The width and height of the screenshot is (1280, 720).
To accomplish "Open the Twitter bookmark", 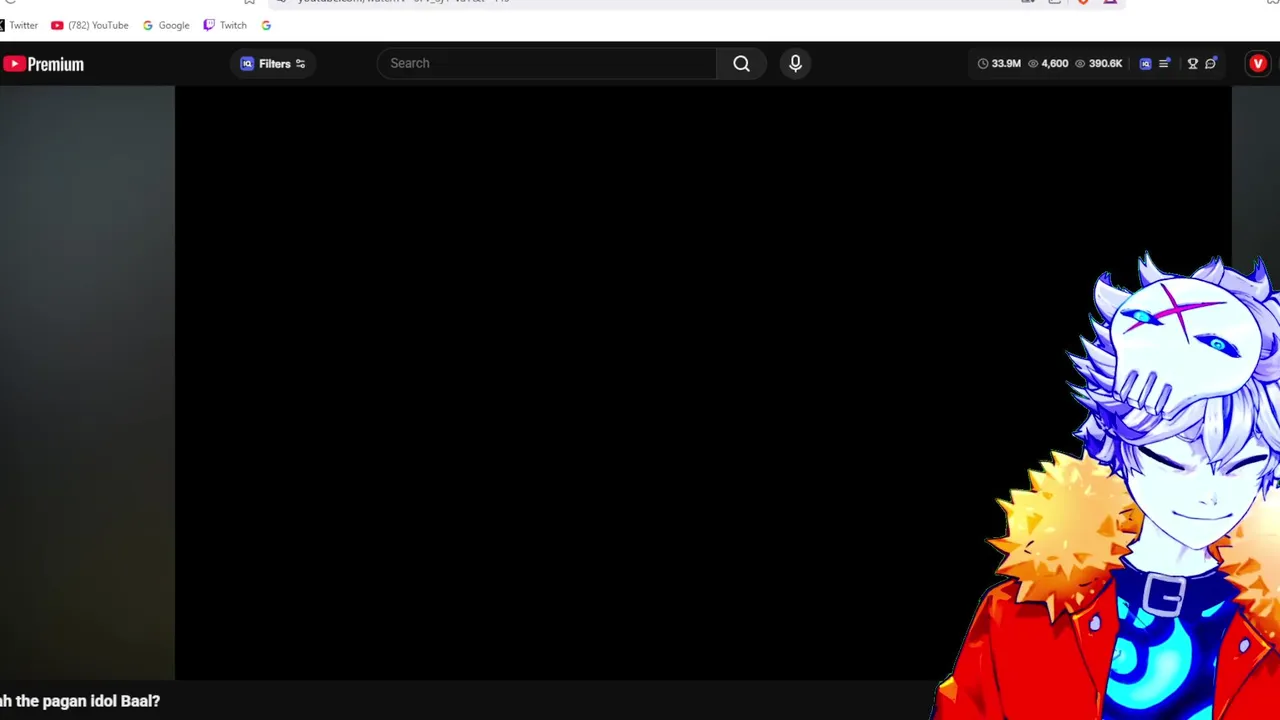I will click(18, 25).
